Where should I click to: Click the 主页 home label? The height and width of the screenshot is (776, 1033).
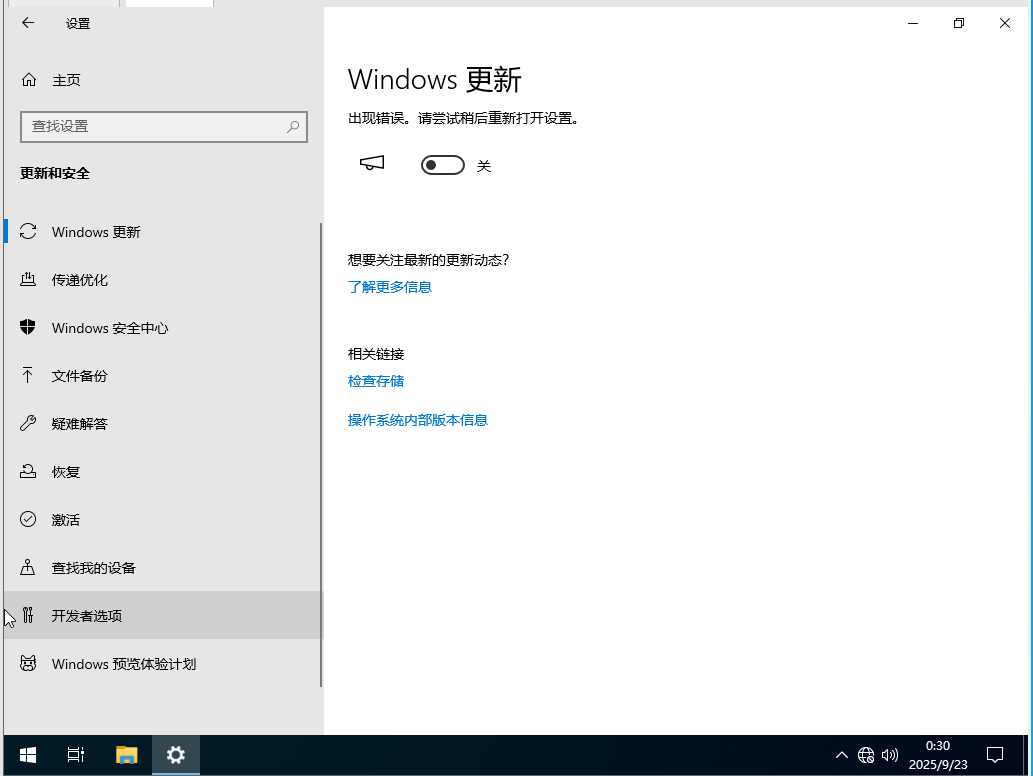(x=67, y=80)
